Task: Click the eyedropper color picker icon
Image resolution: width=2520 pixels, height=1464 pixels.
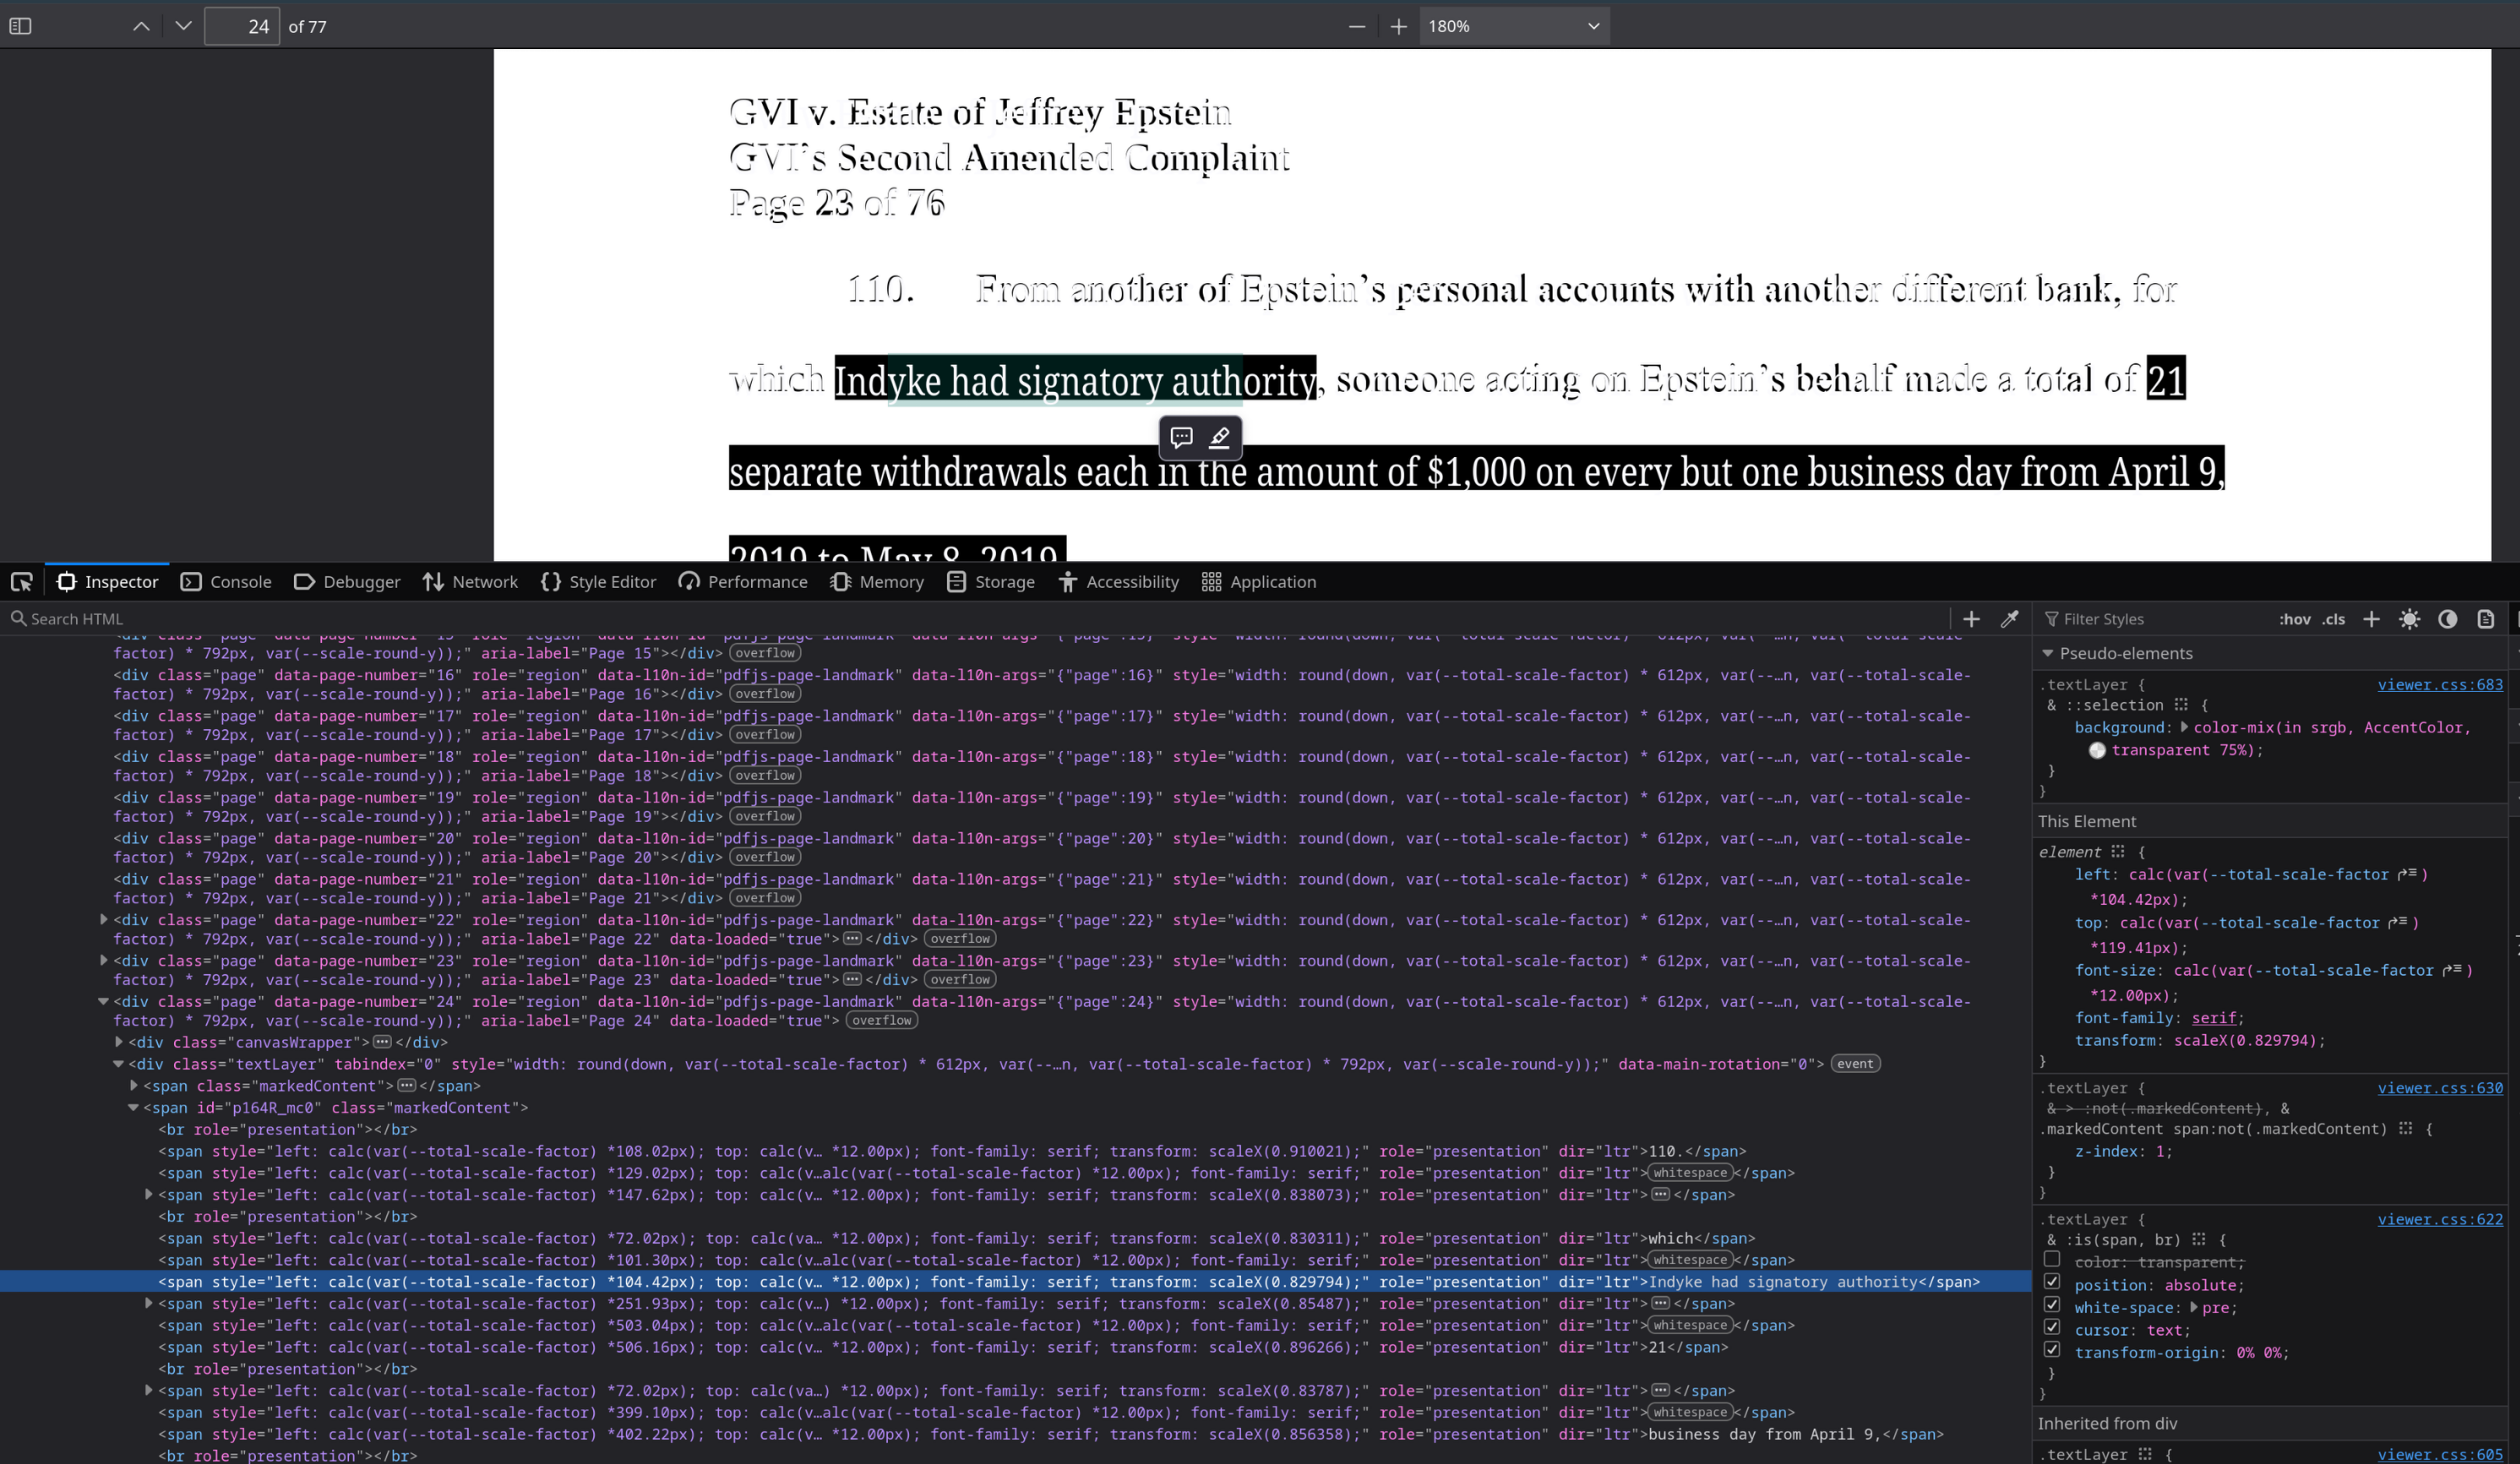Action: point(2009,619)
